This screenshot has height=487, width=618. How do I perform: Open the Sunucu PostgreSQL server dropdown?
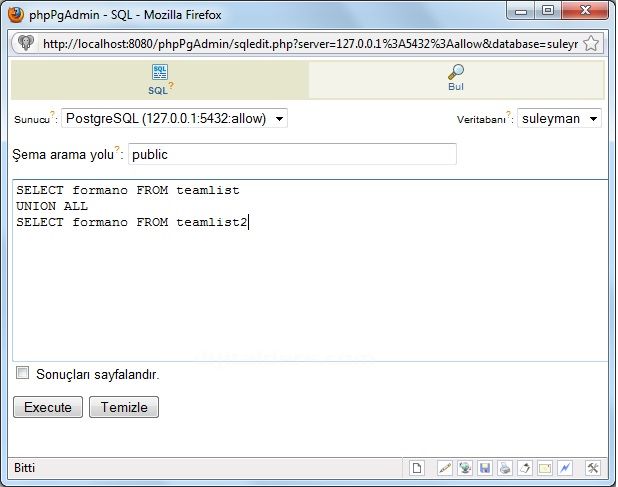(x=174, y=118)
